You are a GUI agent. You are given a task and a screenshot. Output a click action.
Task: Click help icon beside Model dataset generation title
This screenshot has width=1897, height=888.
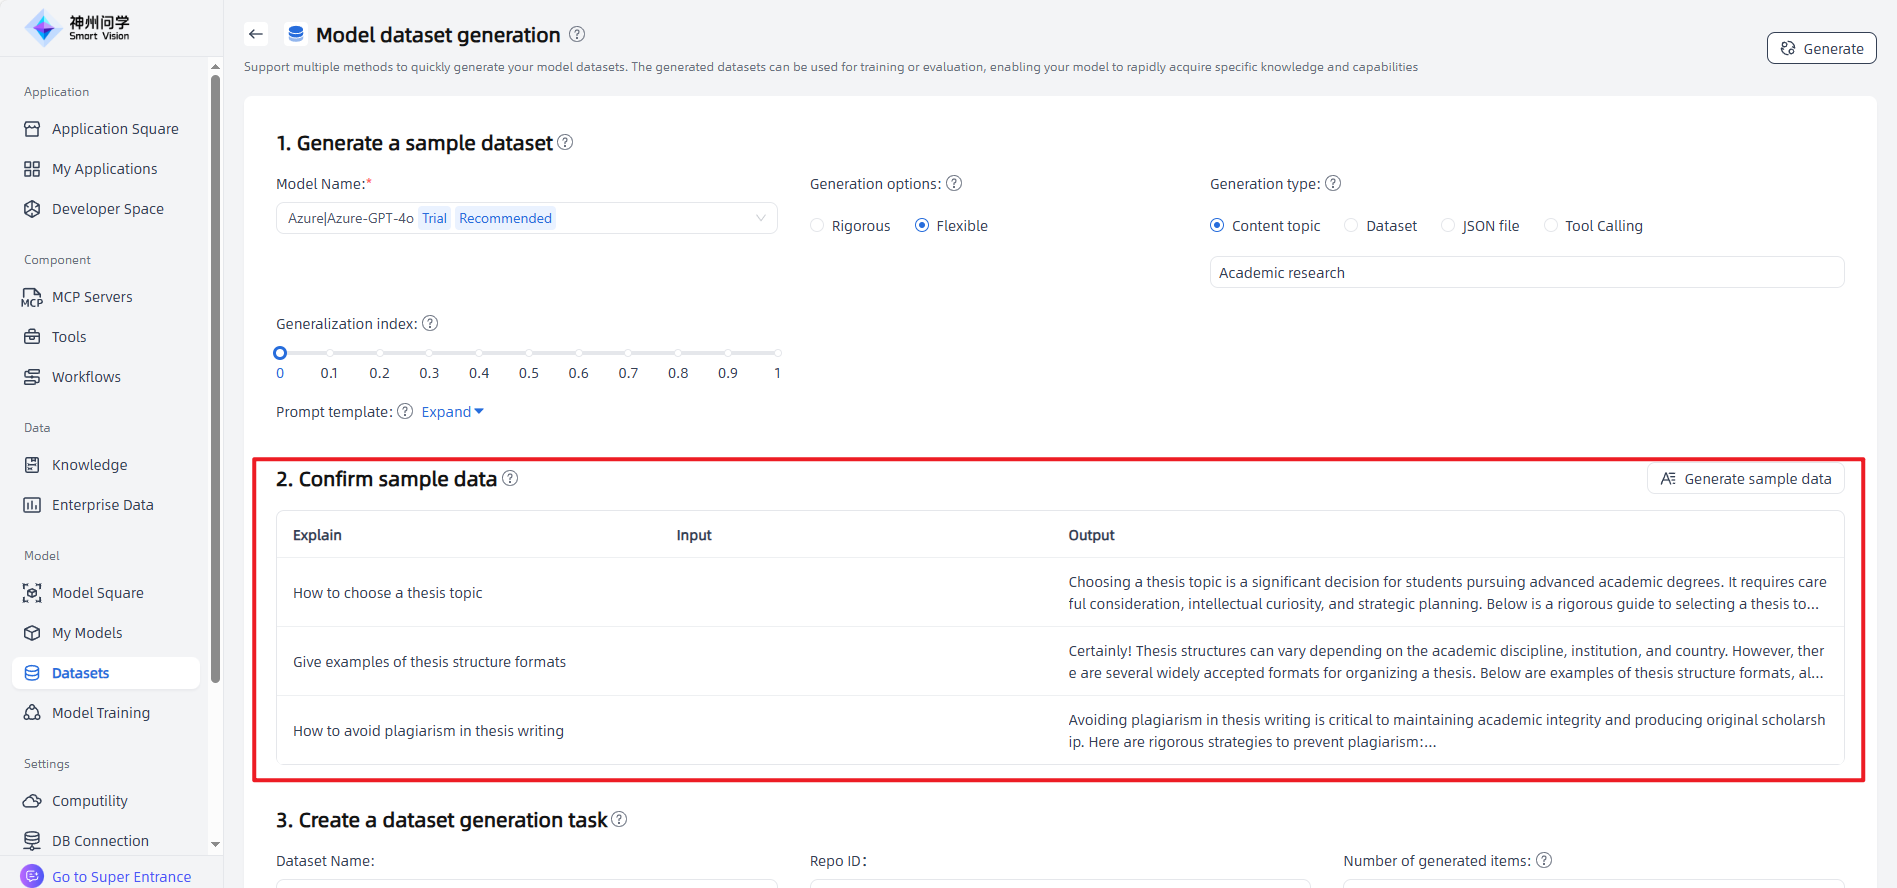pos(577,34)
